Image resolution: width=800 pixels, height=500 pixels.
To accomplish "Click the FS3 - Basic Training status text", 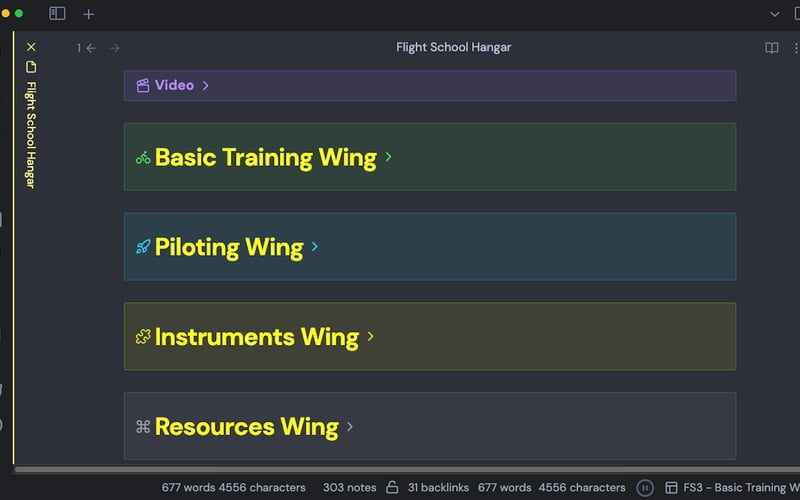I will pyautogui.click(x=741, y=488).
